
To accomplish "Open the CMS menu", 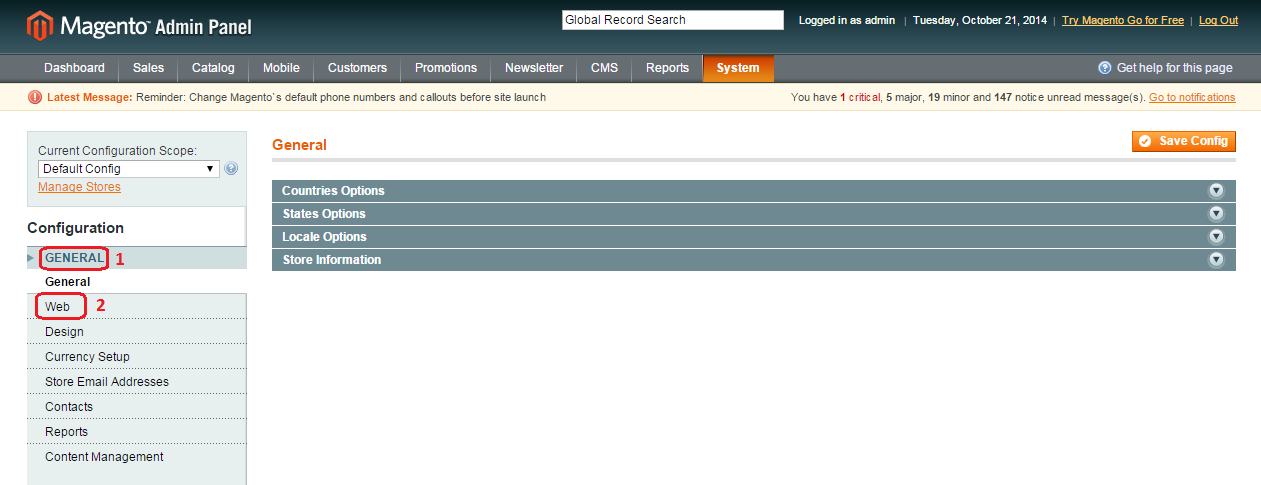I will pos(605,68).
